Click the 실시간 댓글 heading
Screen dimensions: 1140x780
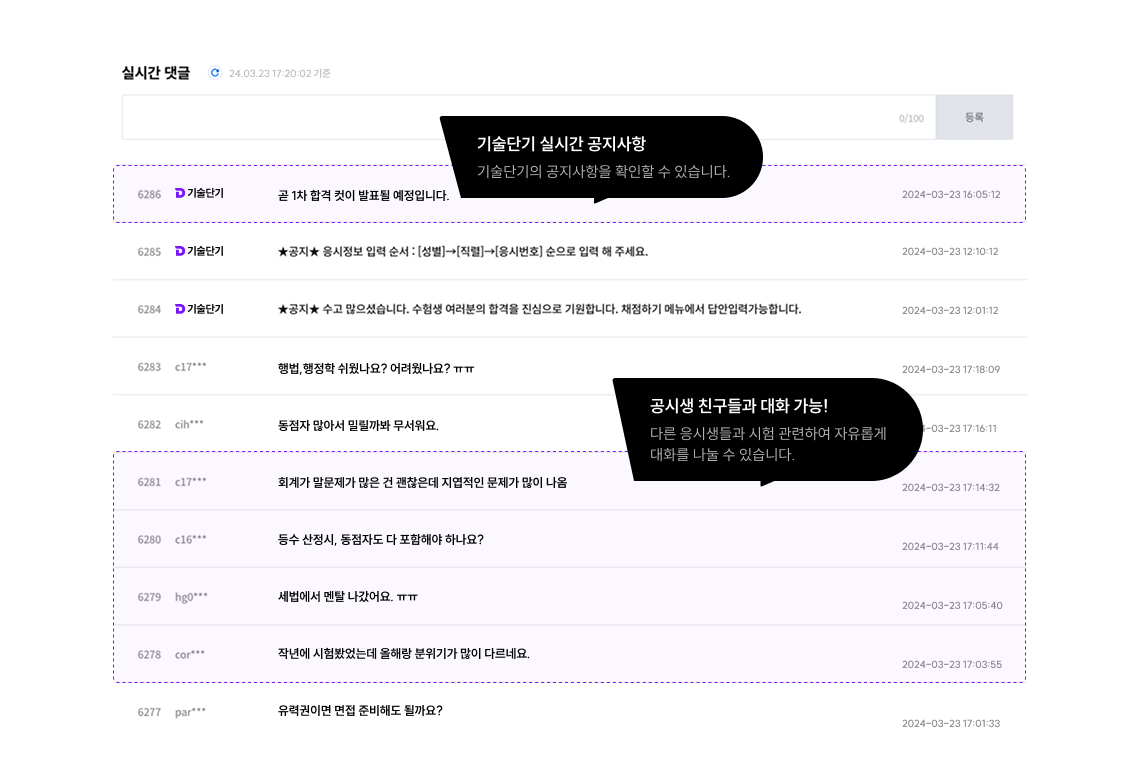tap(155, 72)
